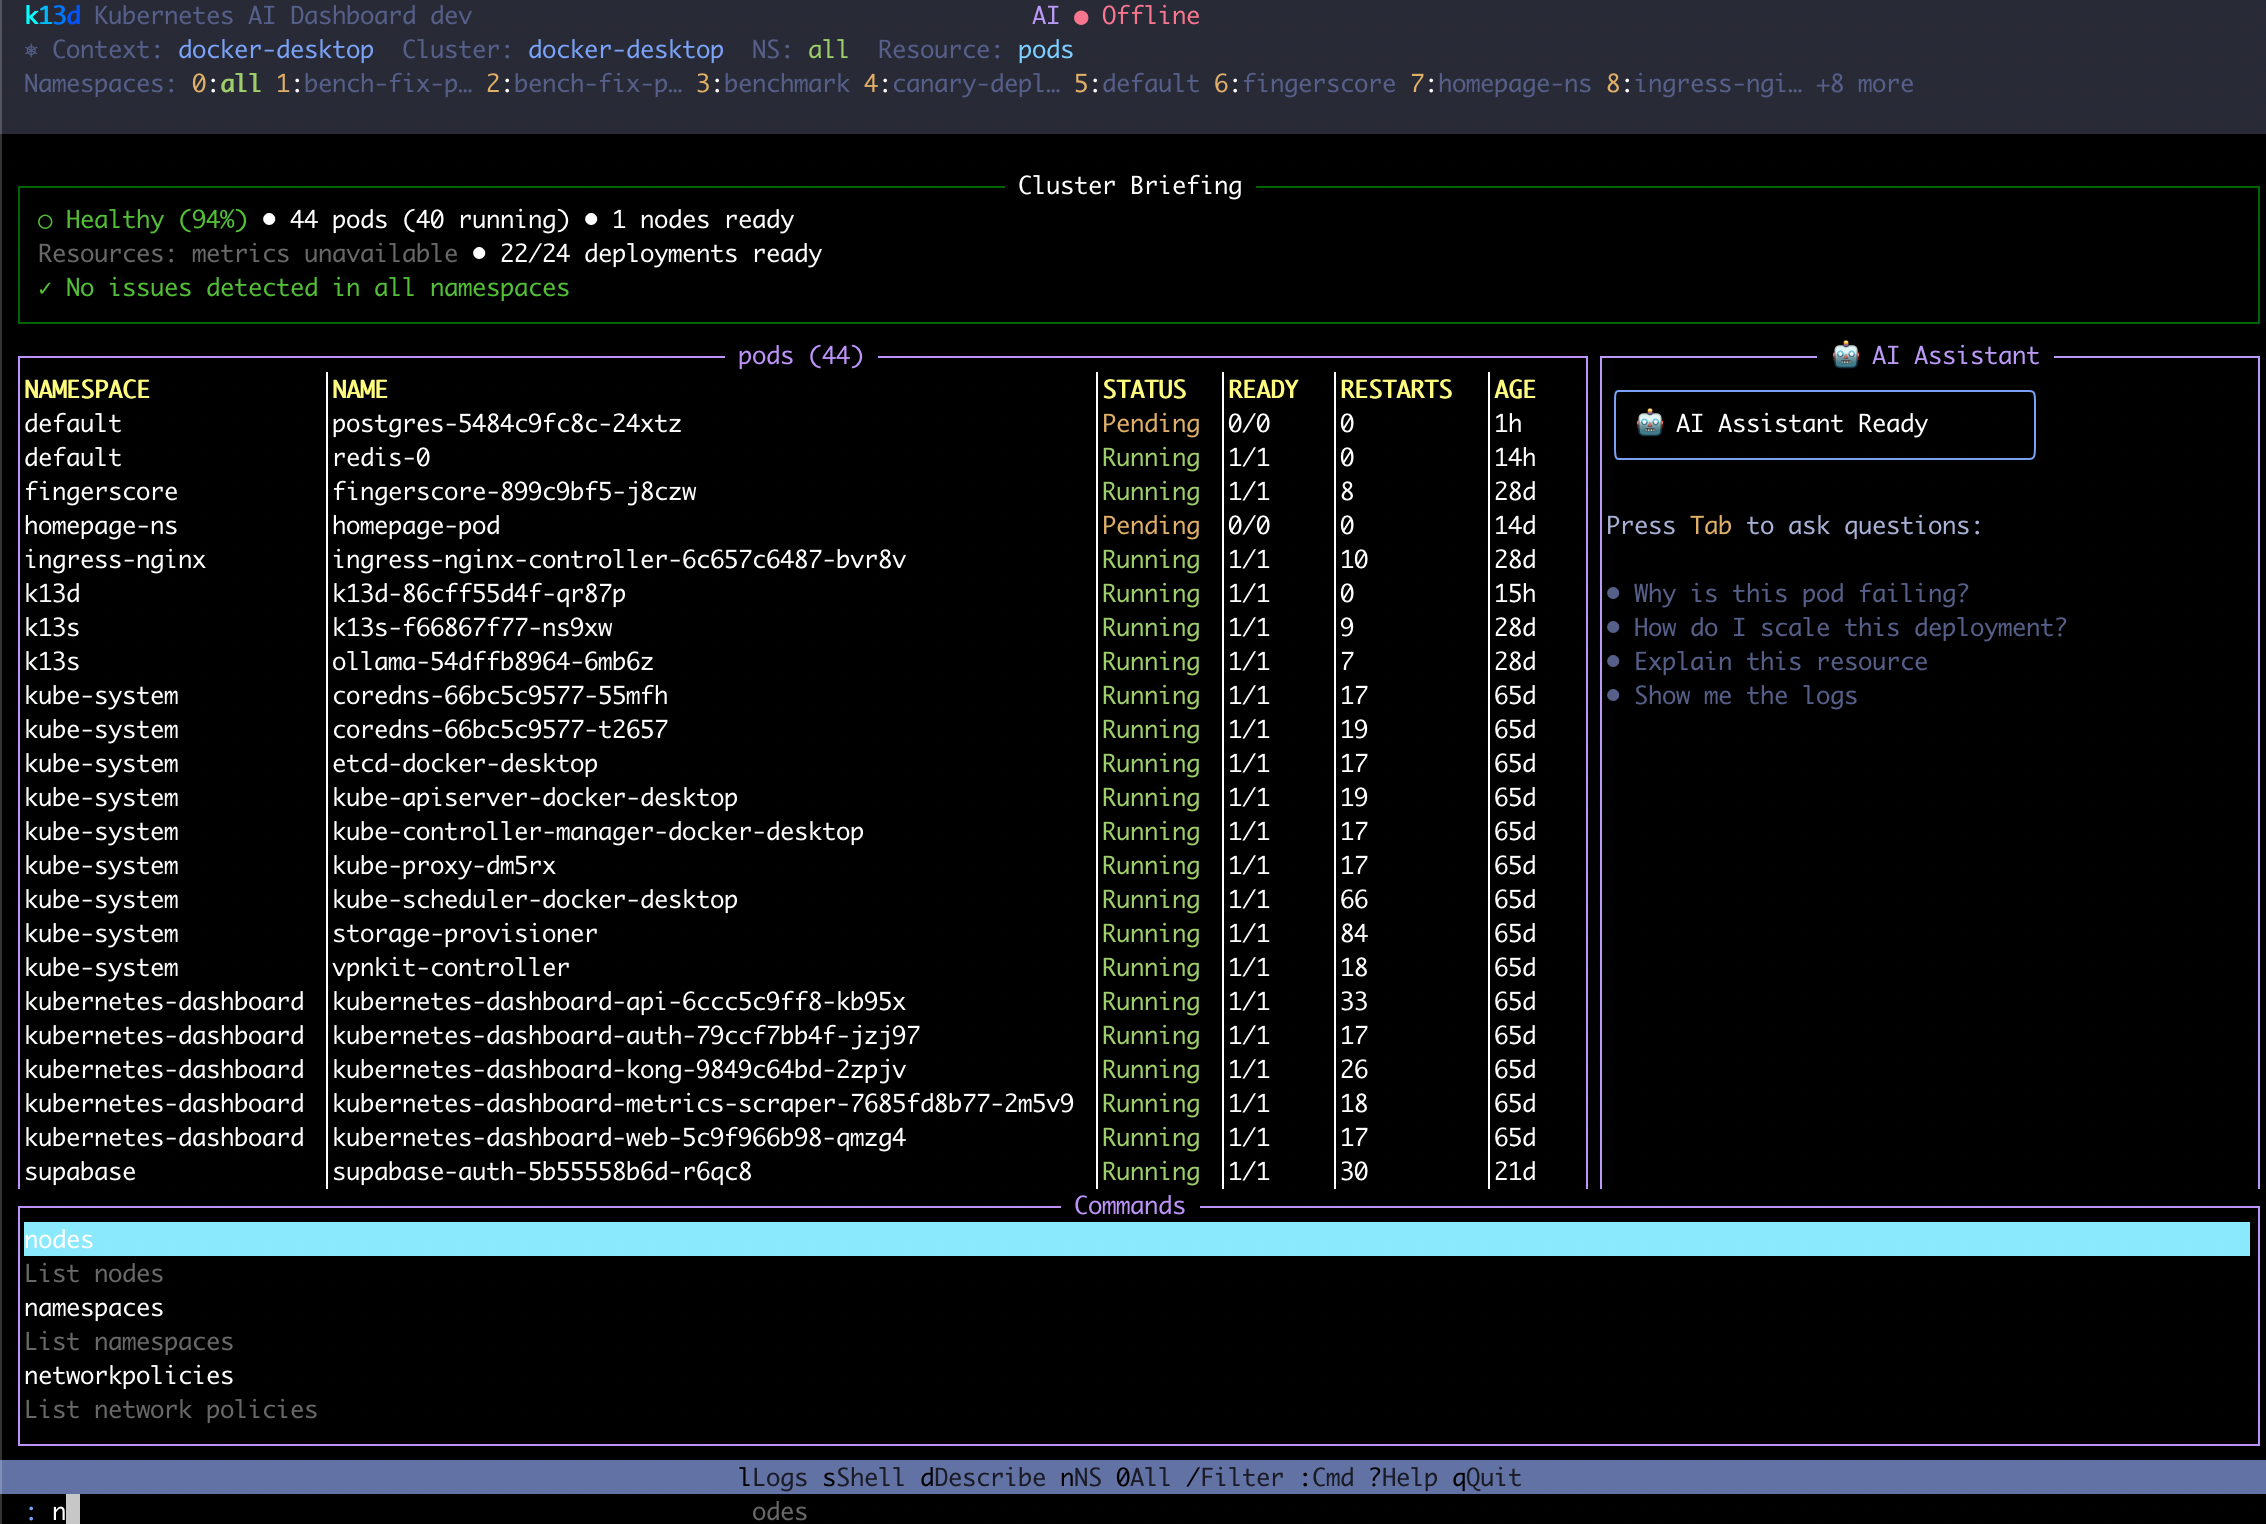Expand the +8 more namespaces list

[x=1864, y=84]
